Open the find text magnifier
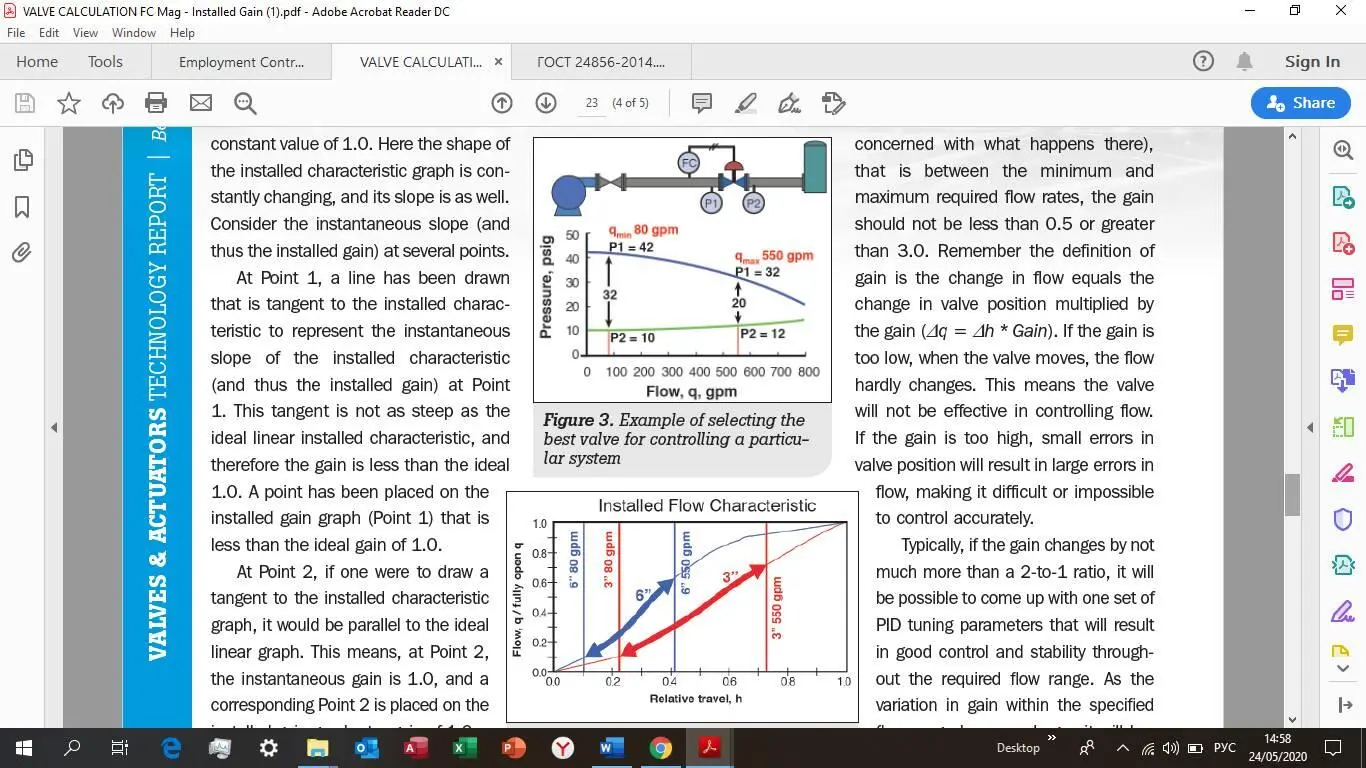Viewport: 1366px width, 768px height. click(x=245, y=103)
